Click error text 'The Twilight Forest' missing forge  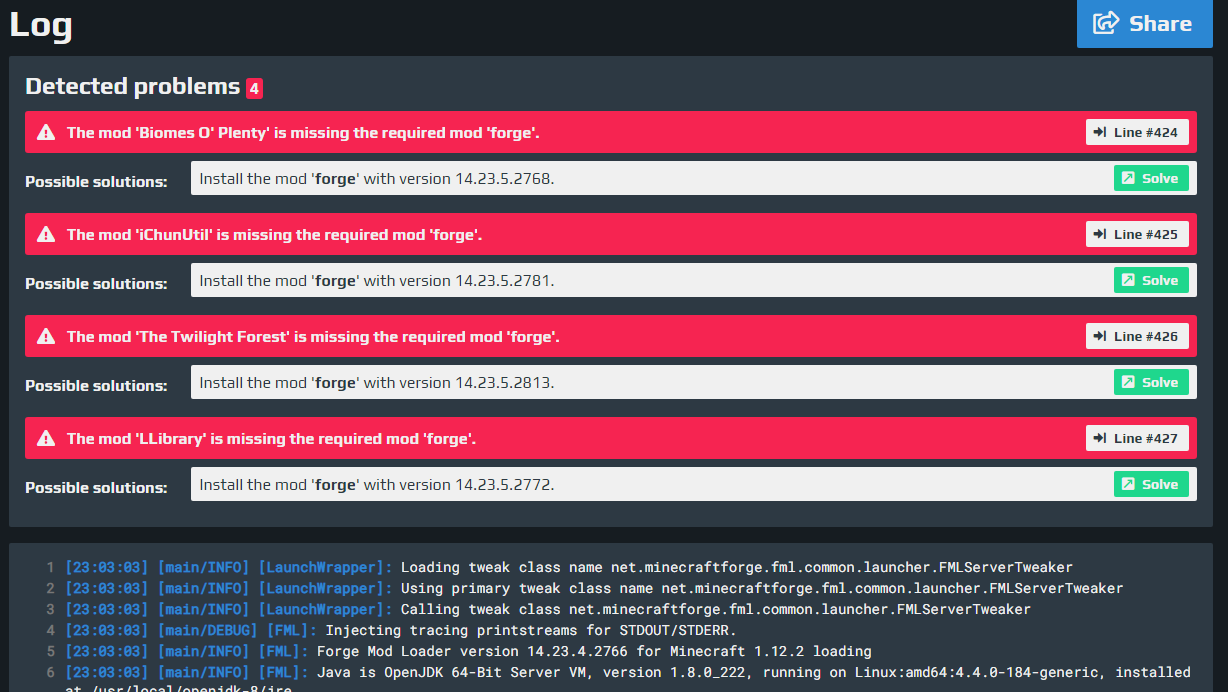coord(313,336)
